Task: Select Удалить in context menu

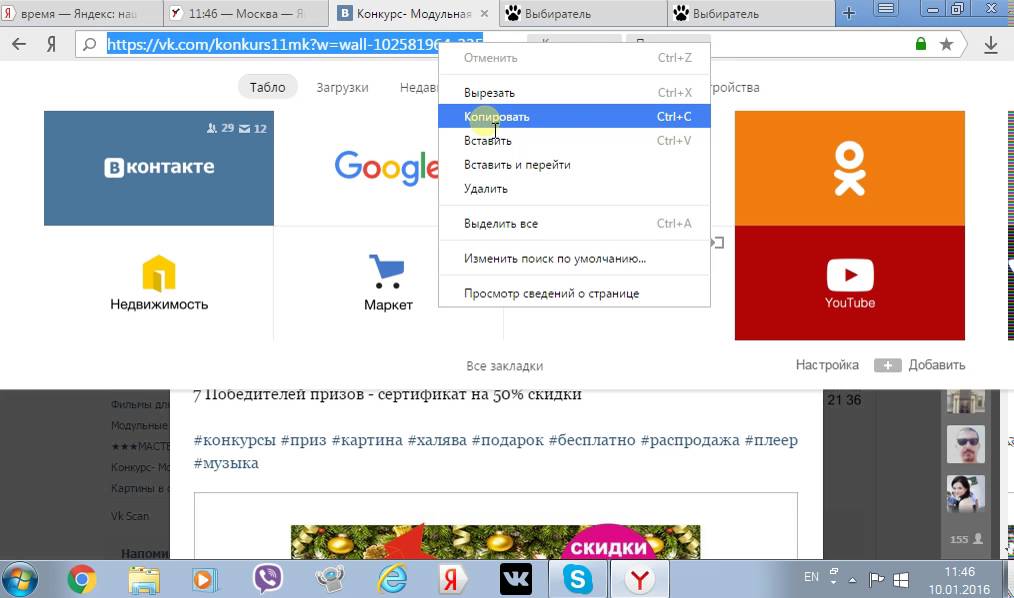Action: pos(574,189)
